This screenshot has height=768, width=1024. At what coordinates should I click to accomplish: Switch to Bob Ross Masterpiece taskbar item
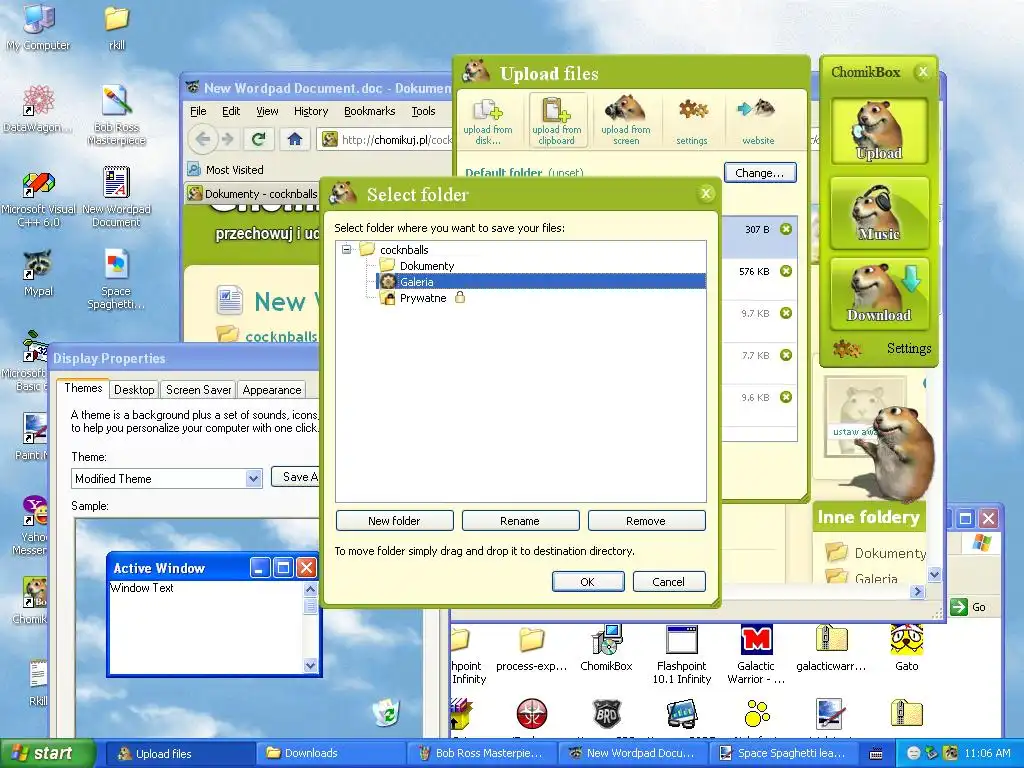482,753
